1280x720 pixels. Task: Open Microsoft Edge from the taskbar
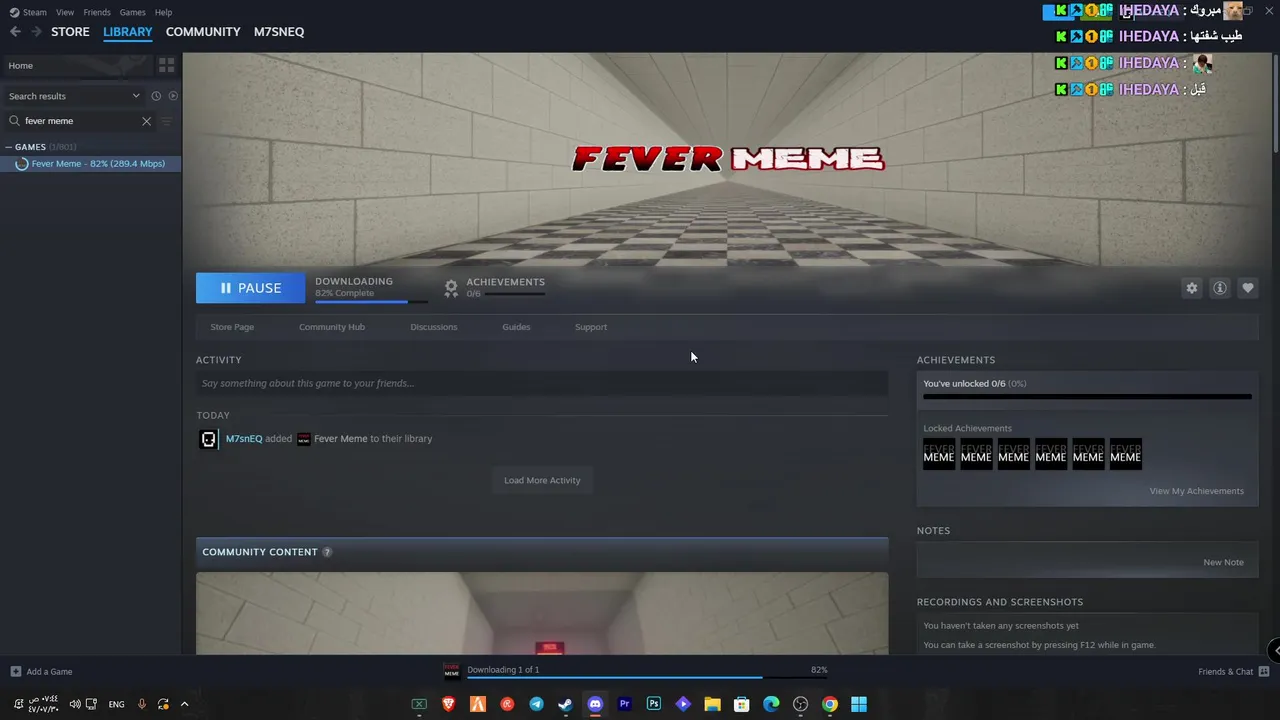tap(771, 704)
